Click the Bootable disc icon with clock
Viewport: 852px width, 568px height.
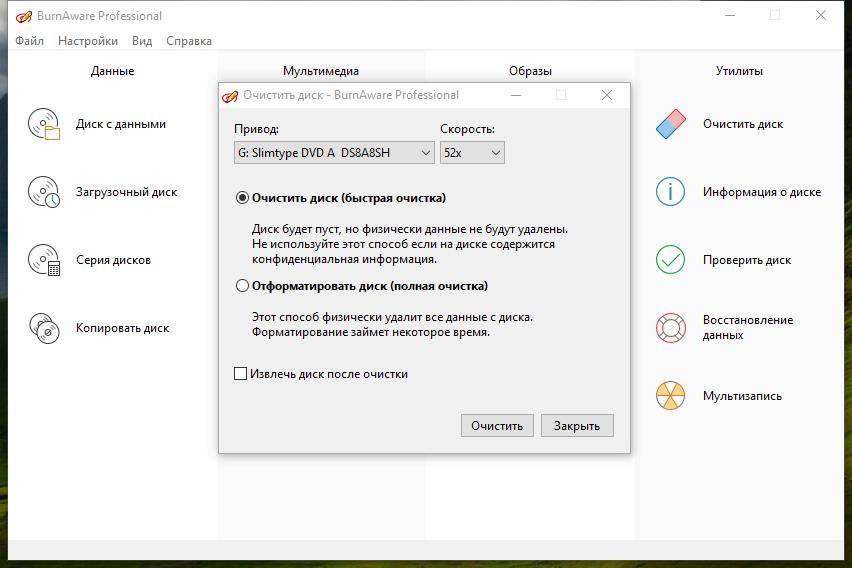click(44, 192)
